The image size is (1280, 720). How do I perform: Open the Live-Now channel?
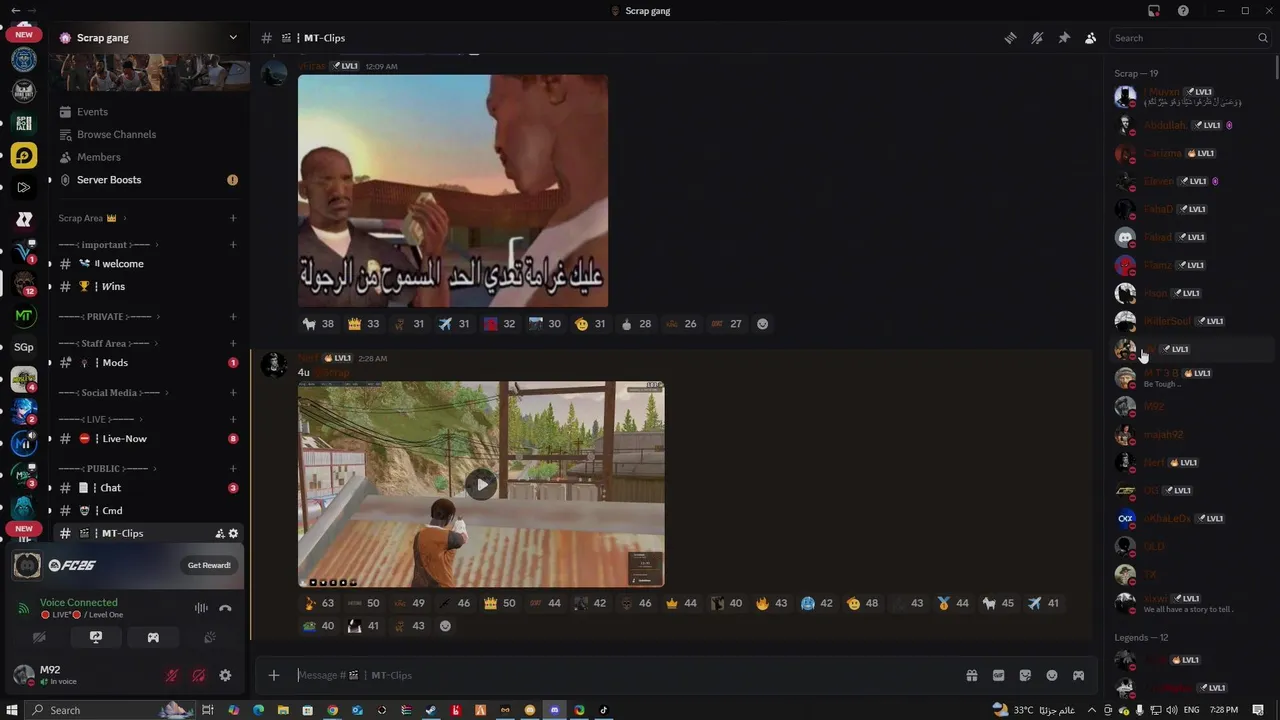(150, 439)
